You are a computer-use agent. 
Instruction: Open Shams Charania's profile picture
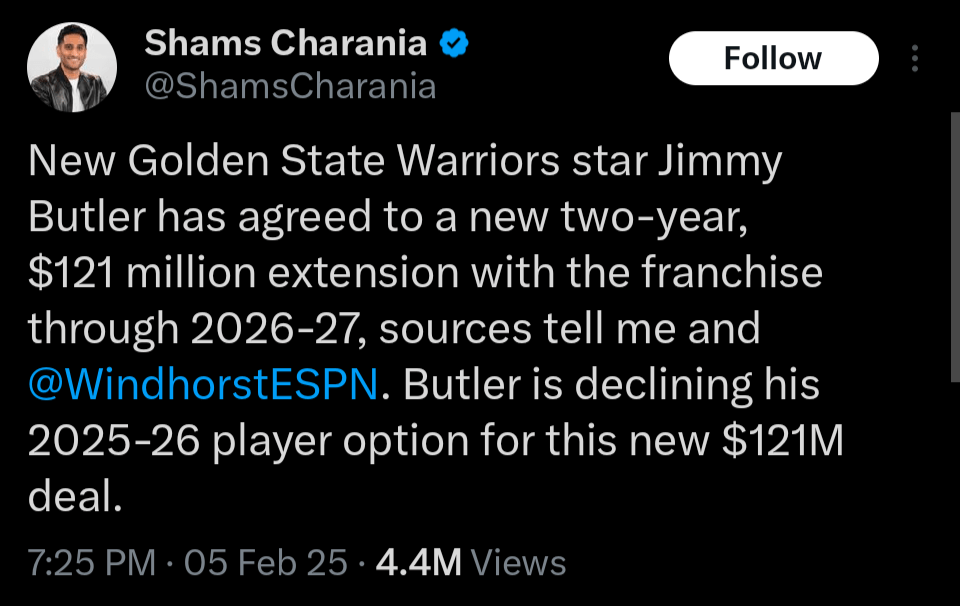(71, 67)
